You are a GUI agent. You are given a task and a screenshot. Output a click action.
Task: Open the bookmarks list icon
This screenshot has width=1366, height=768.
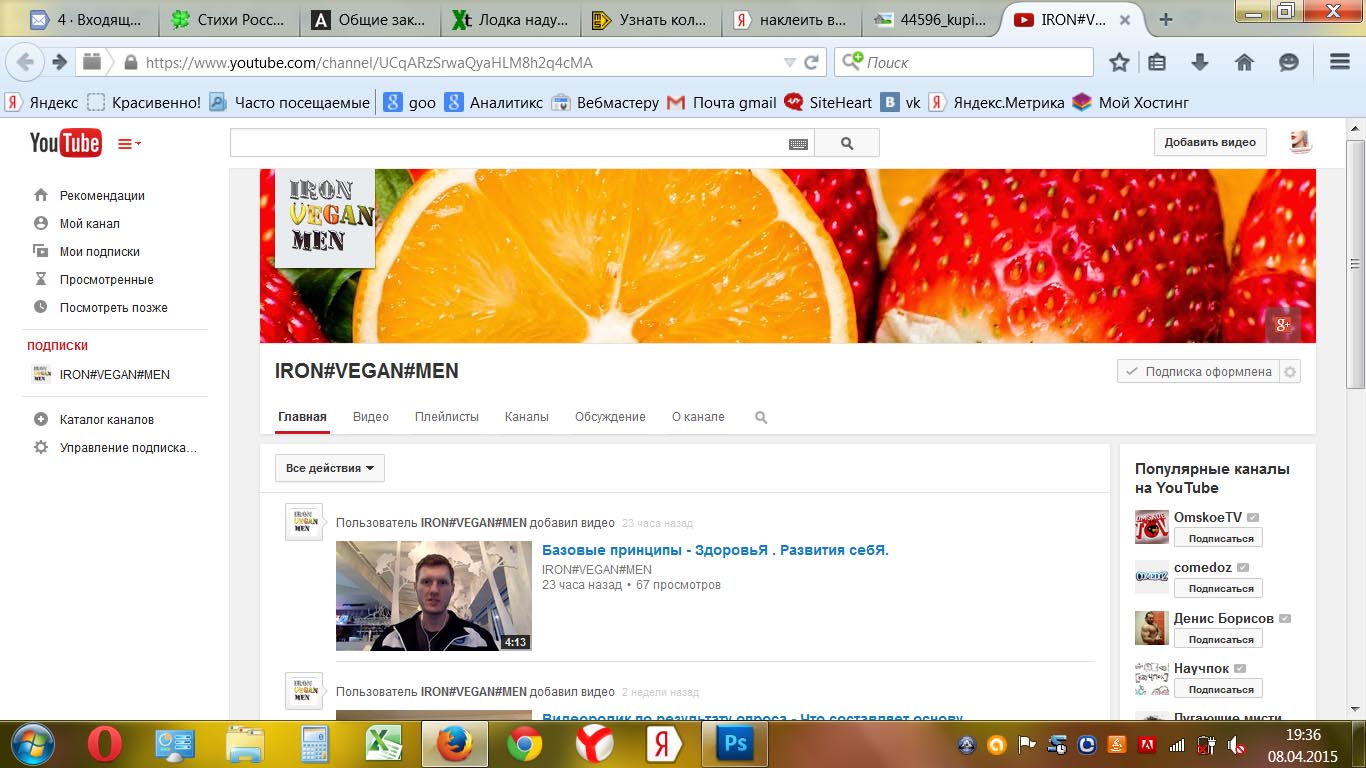1157,62
